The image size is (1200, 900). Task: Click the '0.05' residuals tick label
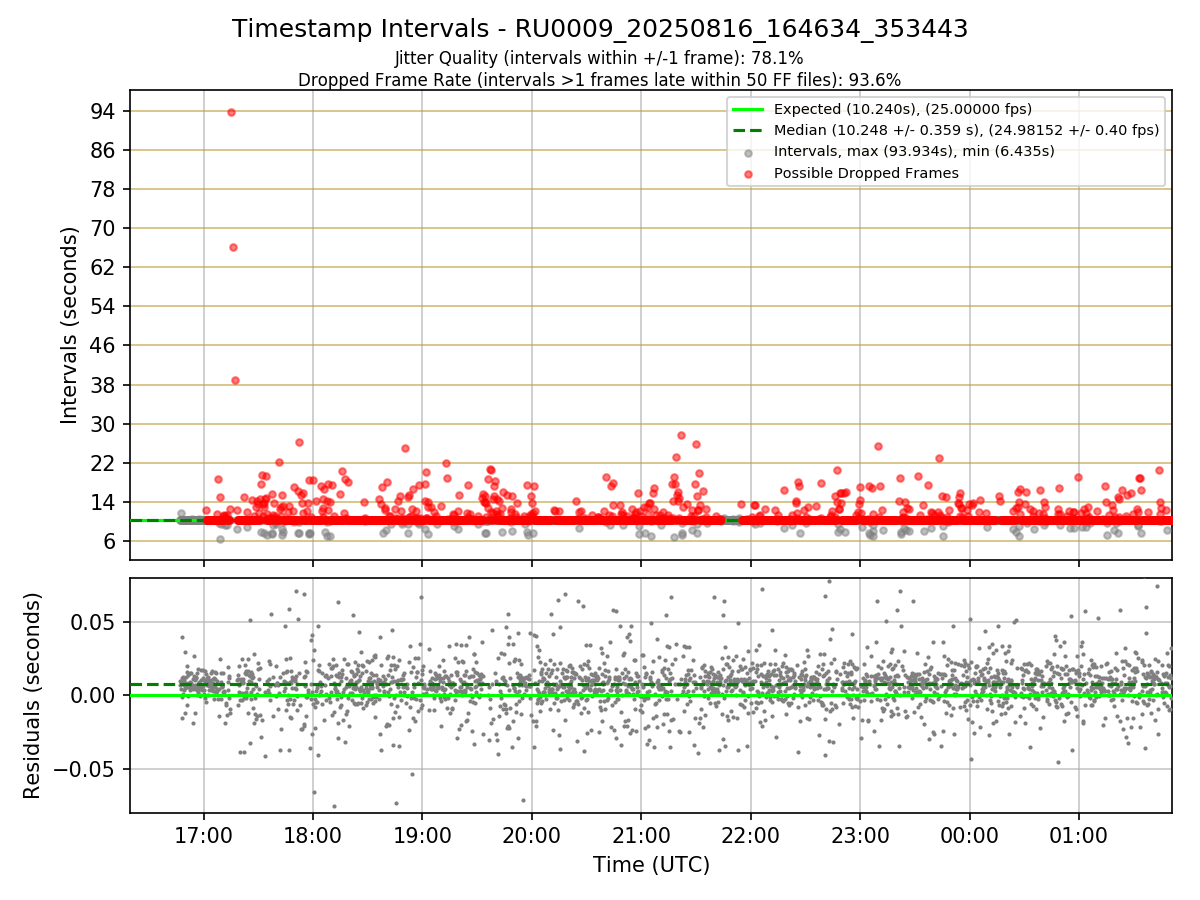(x=96, y=621)
